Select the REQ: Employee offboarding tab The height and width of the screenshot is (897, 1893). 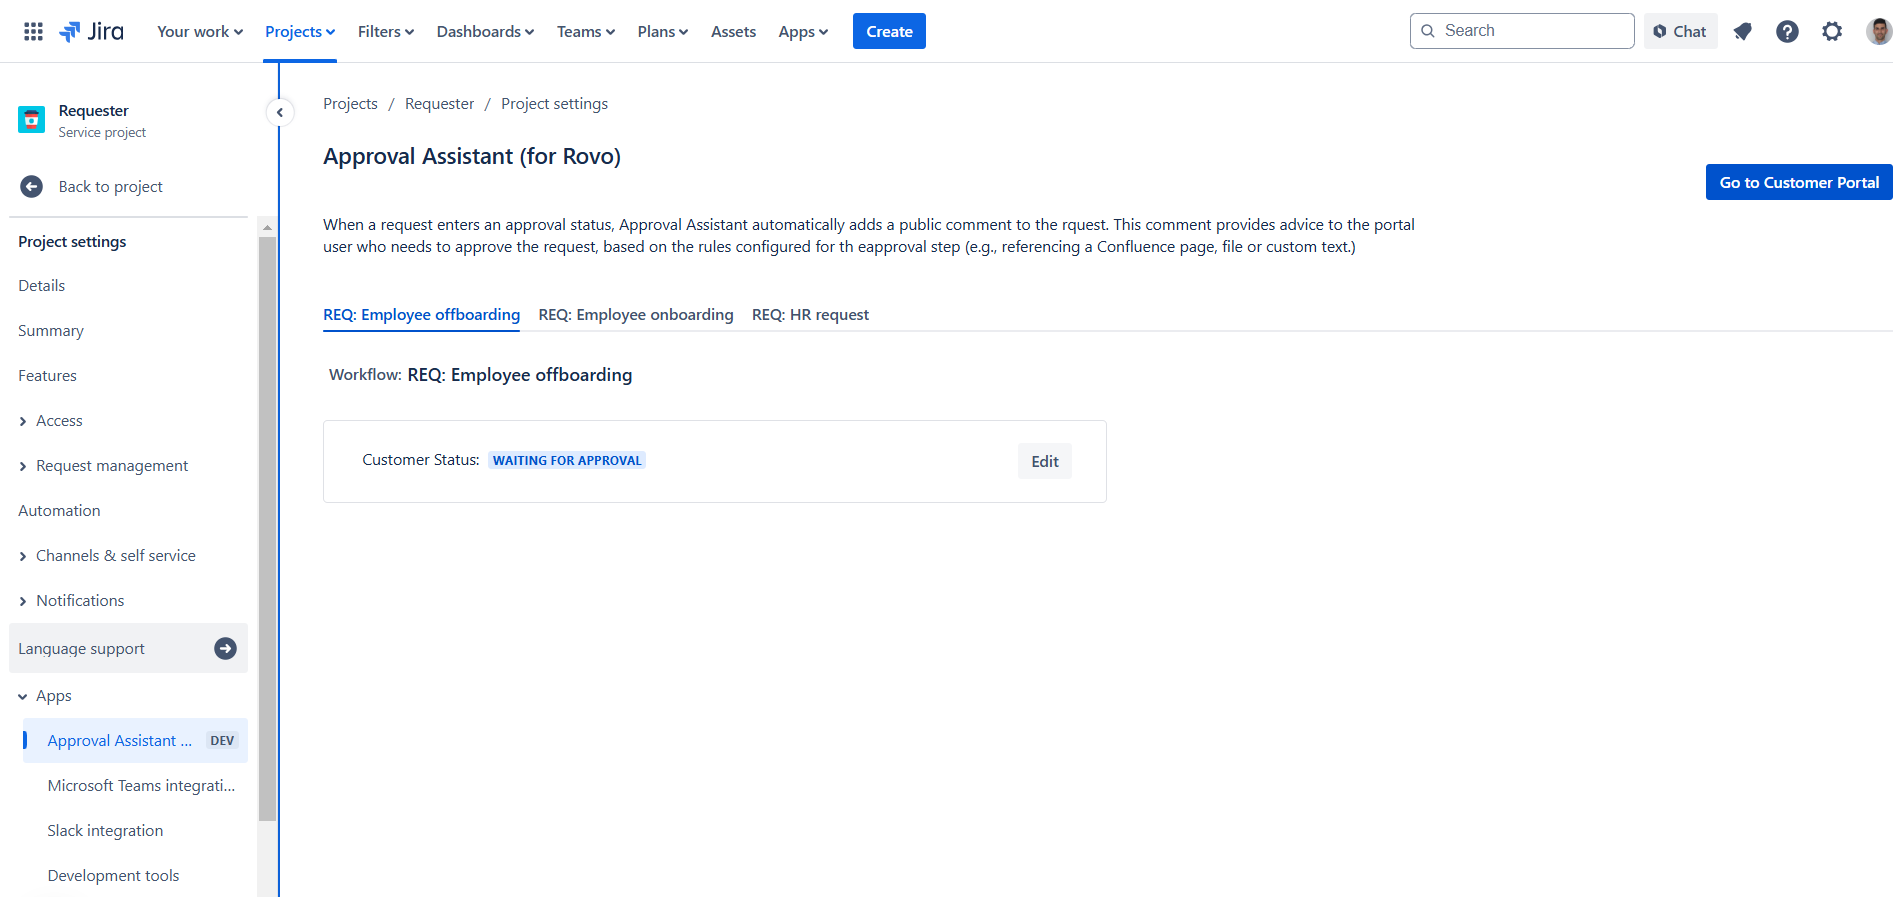click(x=421, y=314)
